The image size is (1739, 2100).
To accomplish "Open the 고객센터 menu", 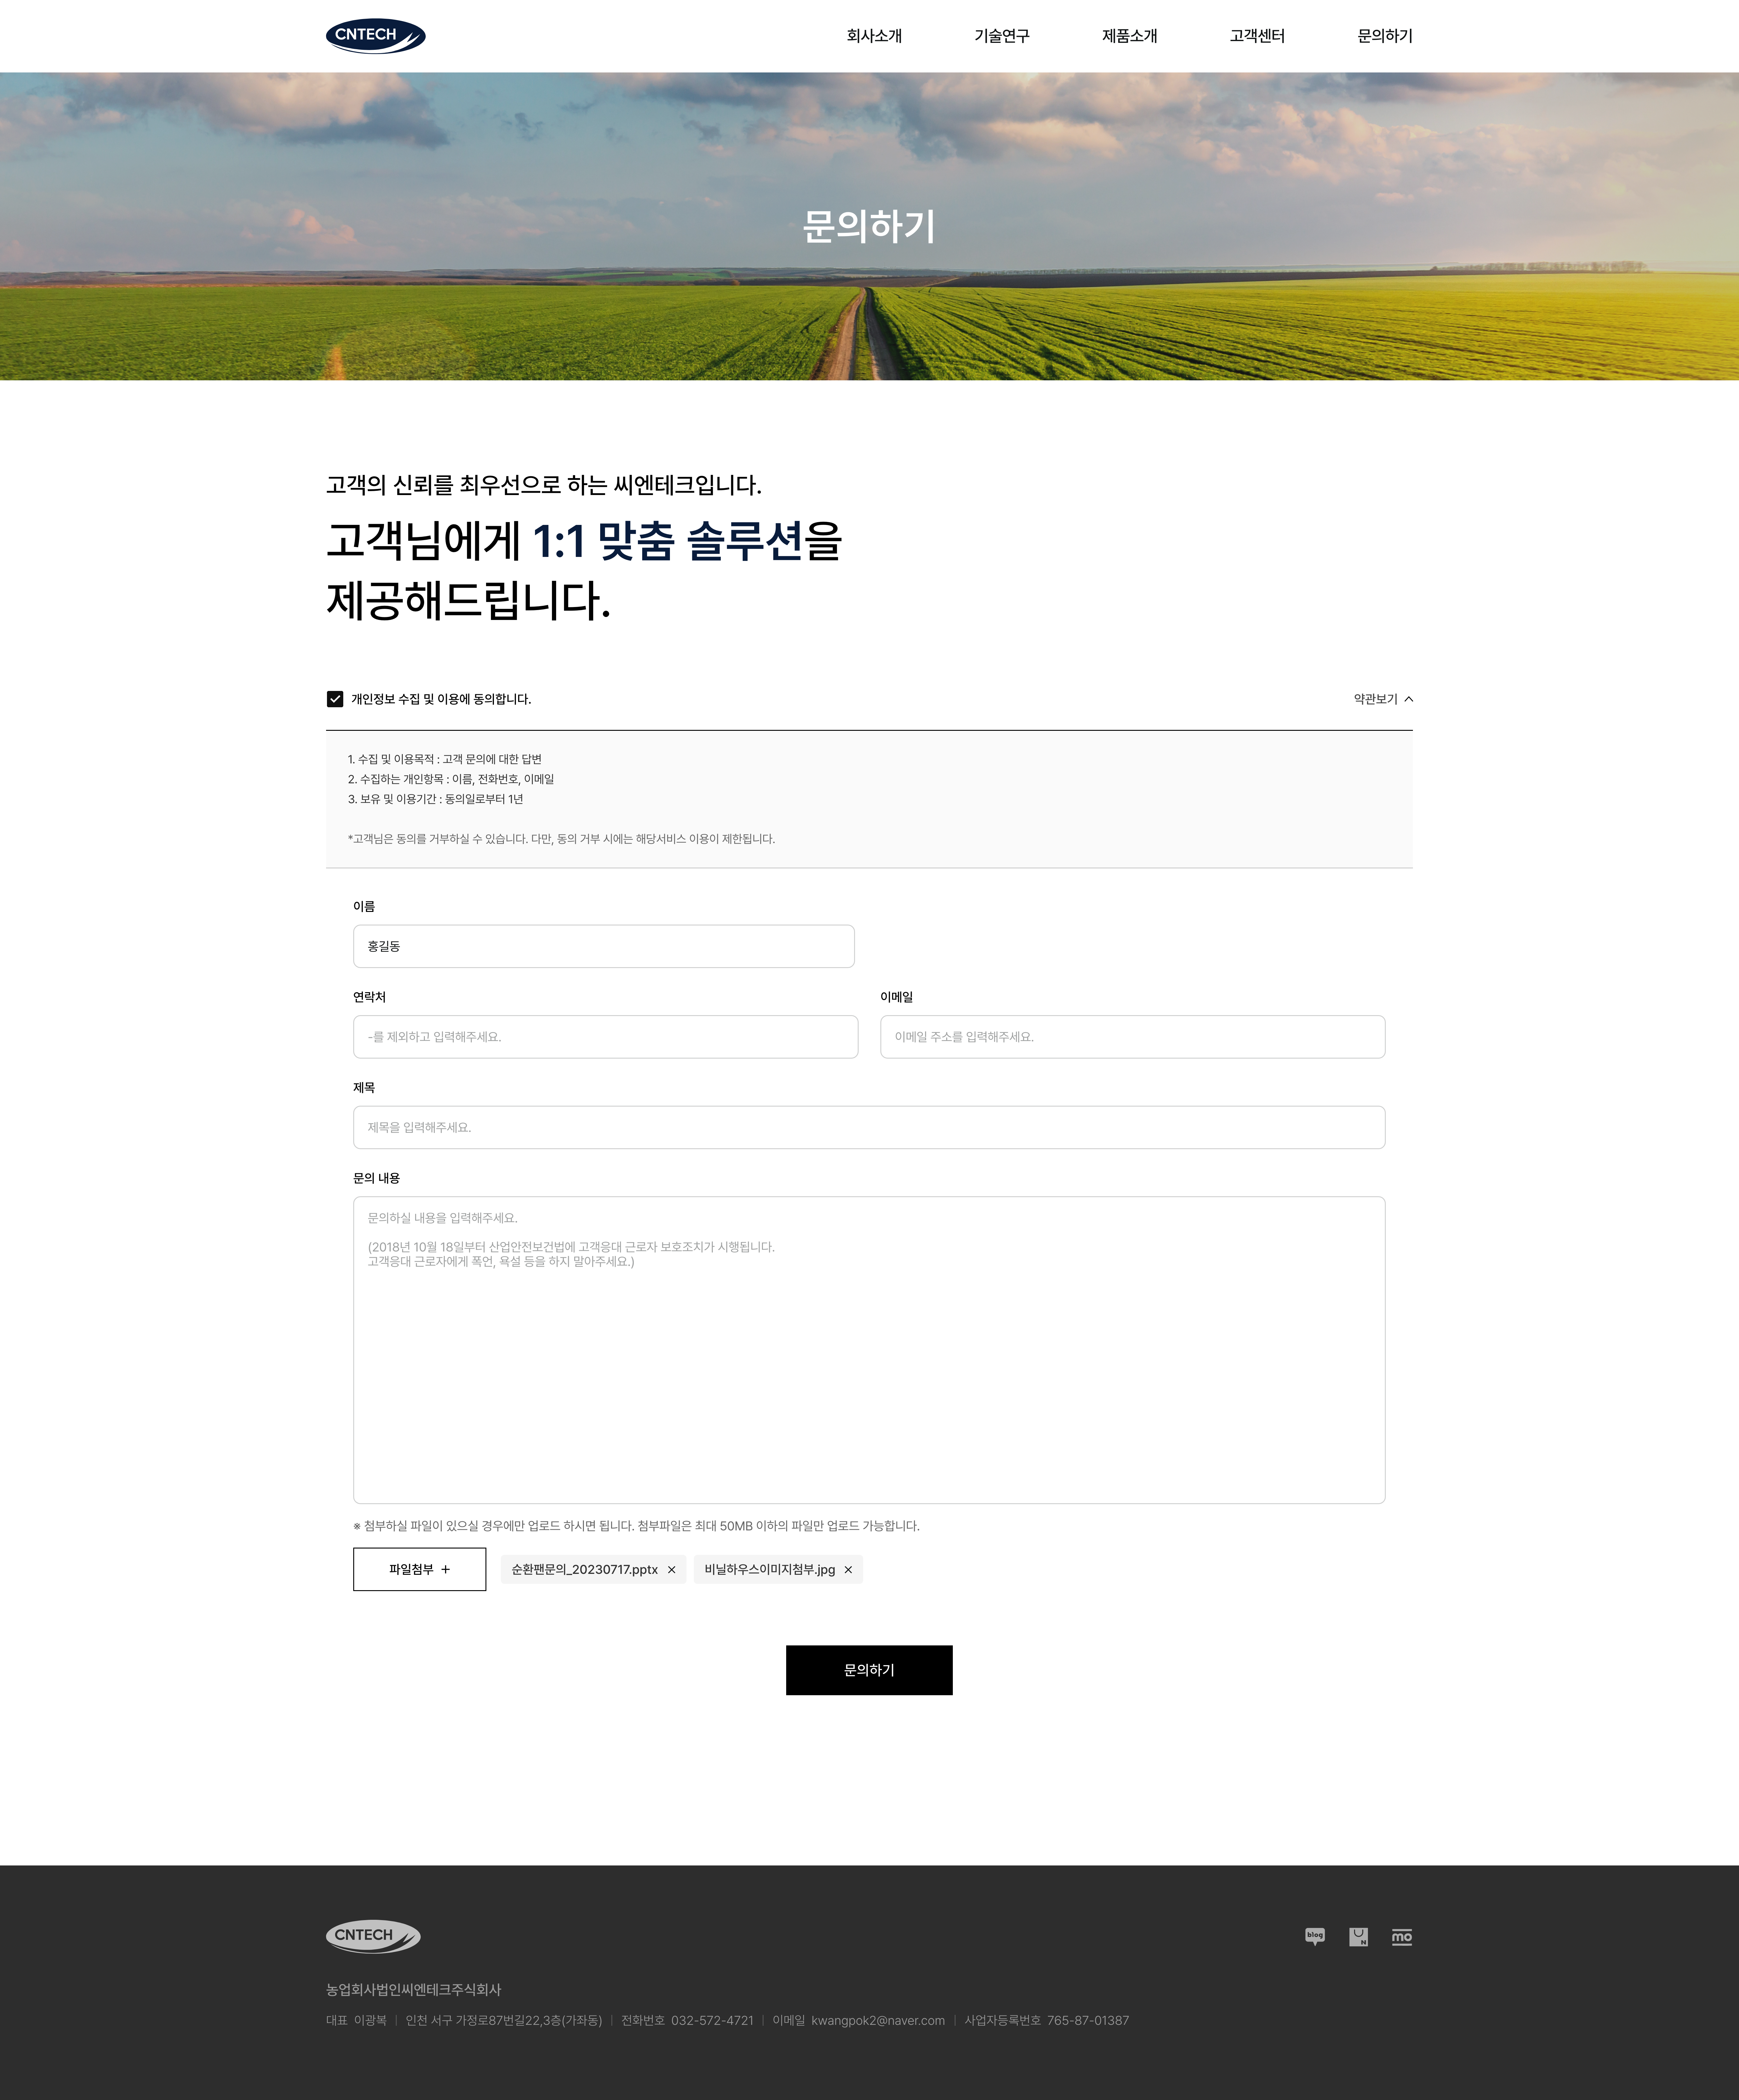I will tap(1257, 36).
